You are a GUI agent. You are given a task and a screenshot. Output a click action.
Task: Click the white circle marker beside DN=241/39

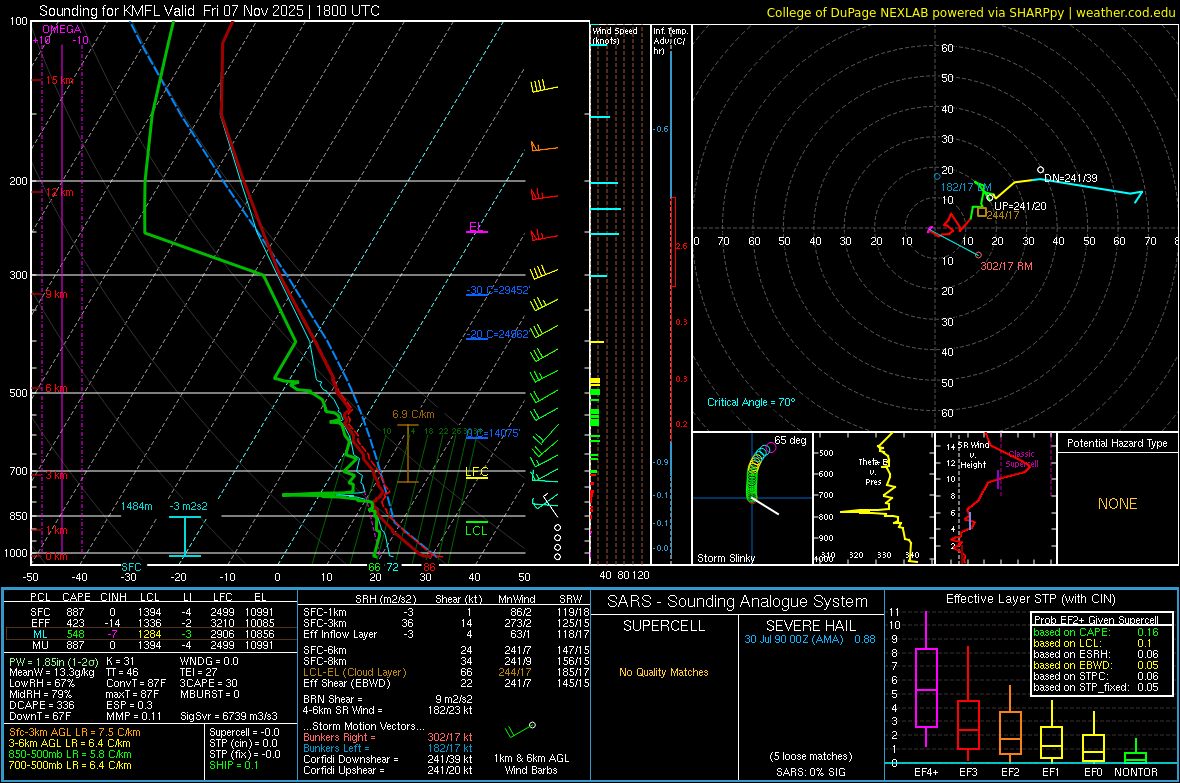[x=1041, y=170]
